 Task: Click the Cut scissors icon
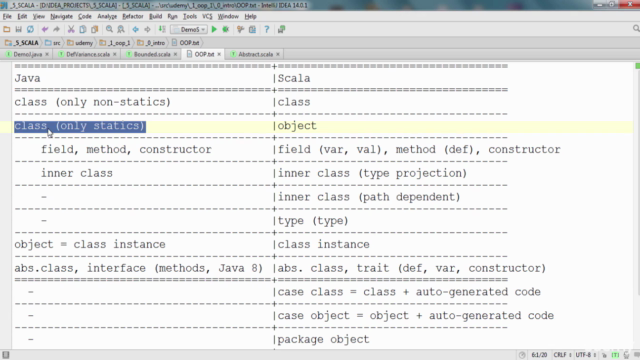[71, 29]
